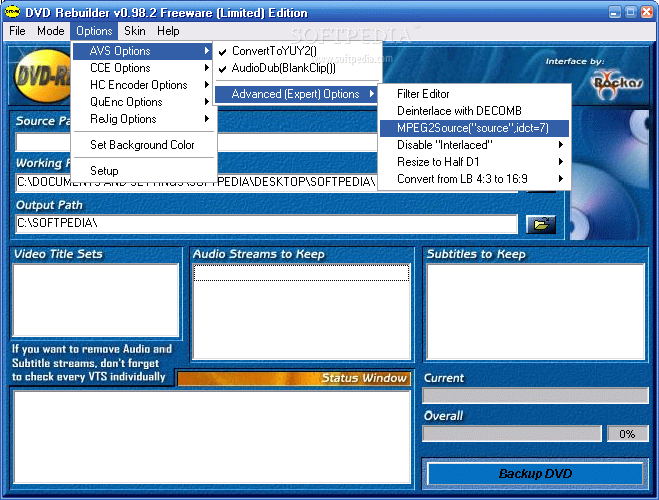Click the Video Title Sets list box
The image size is (659, 500).
tap(96, 300)
